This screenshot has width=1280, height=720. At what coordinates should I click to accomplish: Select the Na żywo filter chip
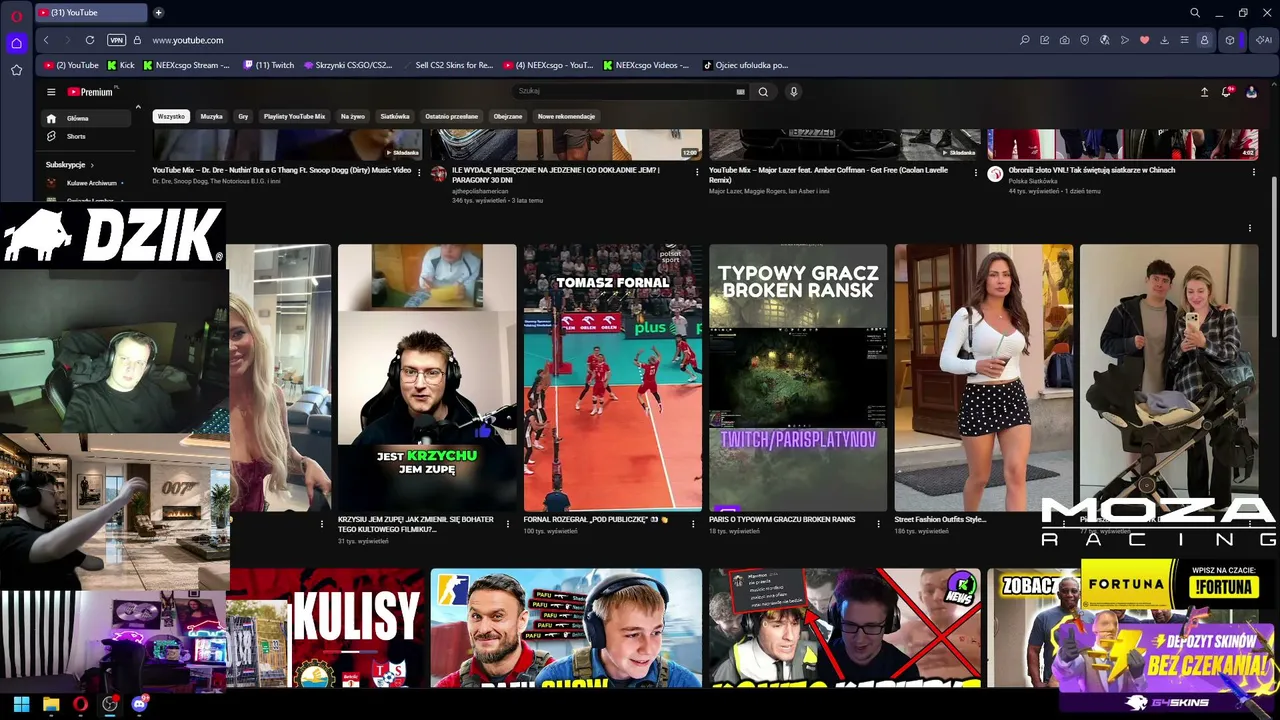pos(353,116)
